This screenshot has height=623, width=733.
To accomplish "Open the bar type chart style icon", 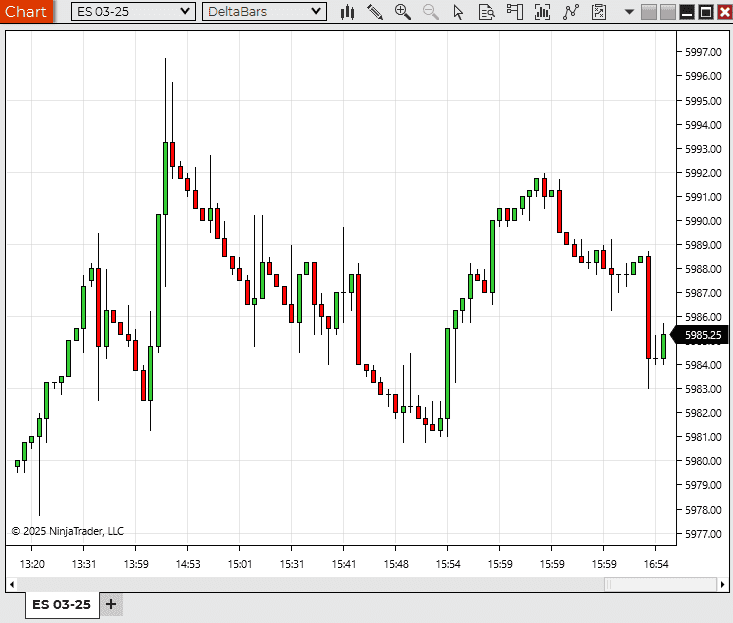I will [x=348, y=12].
